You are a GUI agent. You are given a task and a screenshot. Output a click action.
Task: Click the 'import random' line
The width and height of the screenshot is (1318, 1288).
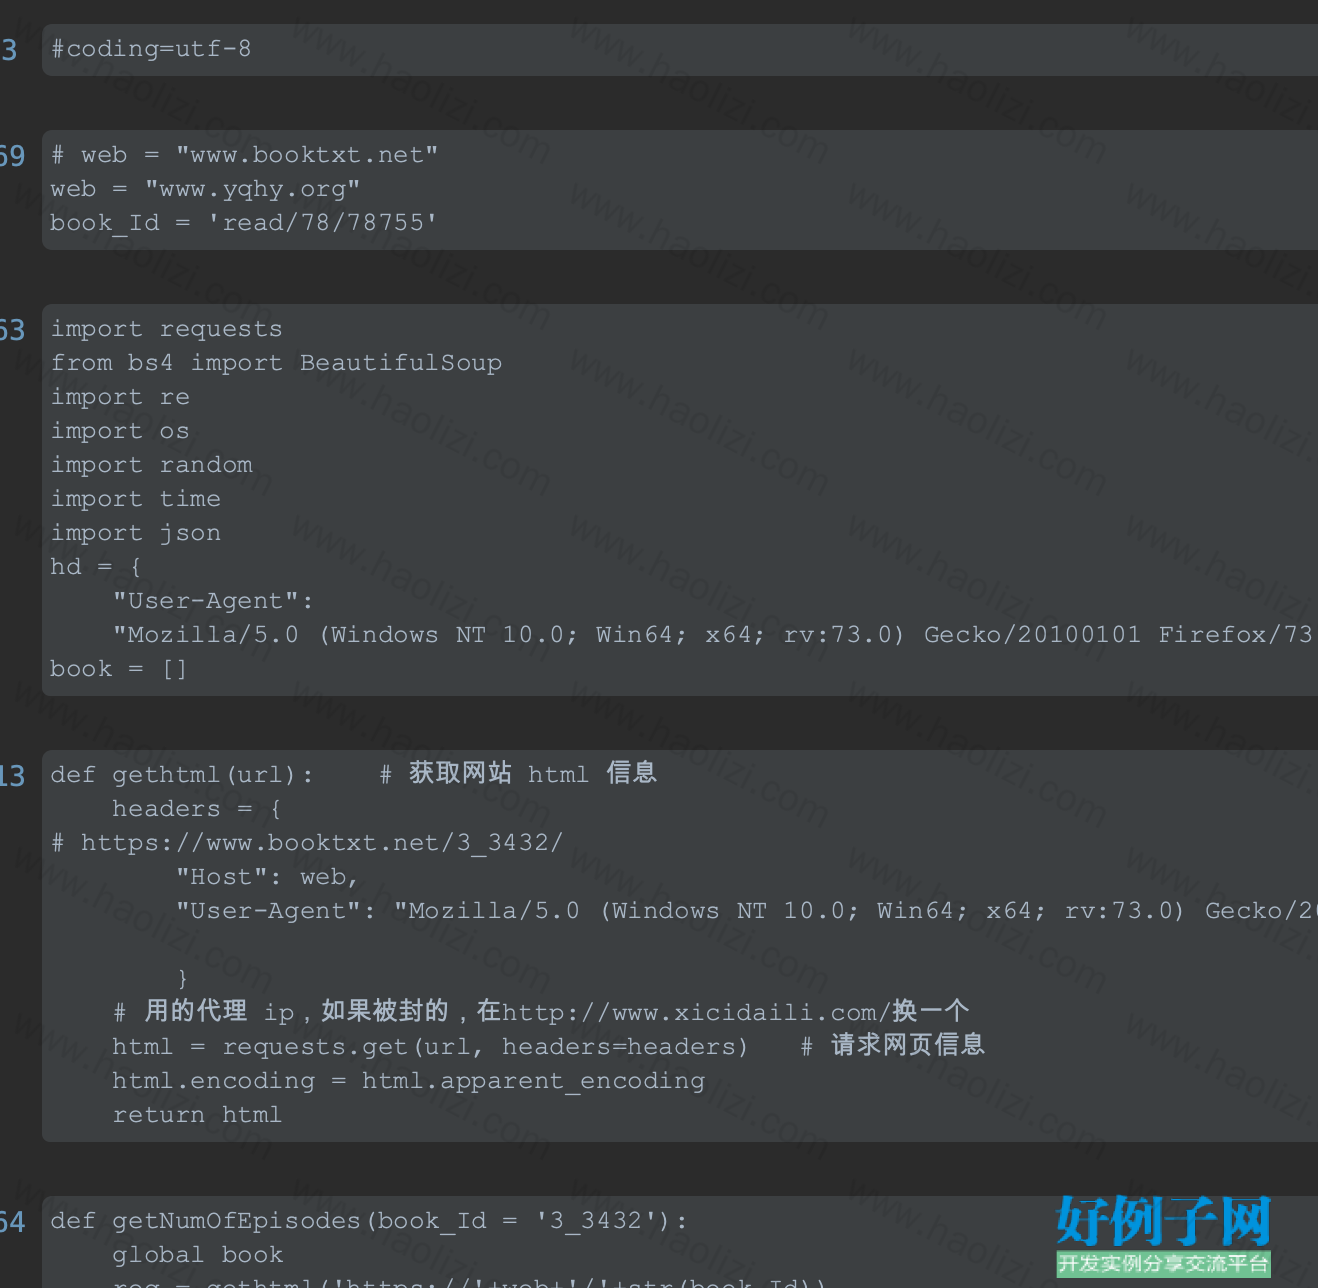point(151,465)
